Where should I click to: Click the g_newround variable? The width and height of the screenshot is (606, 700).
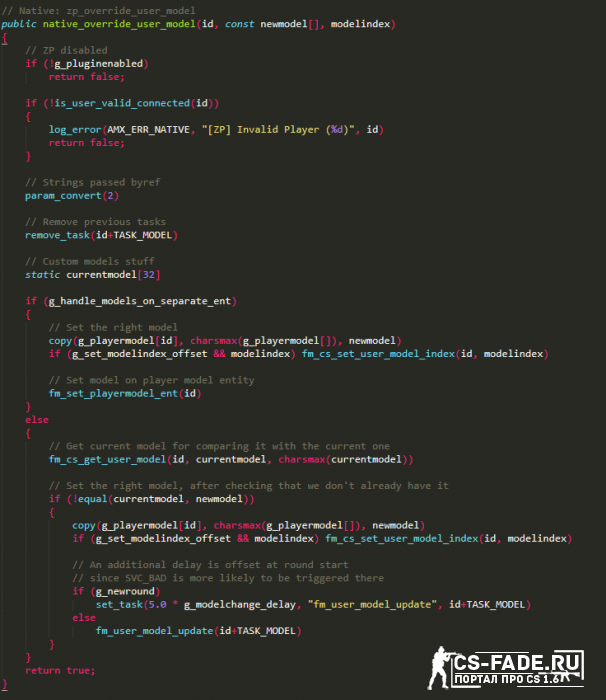click(x=125, y=591)
